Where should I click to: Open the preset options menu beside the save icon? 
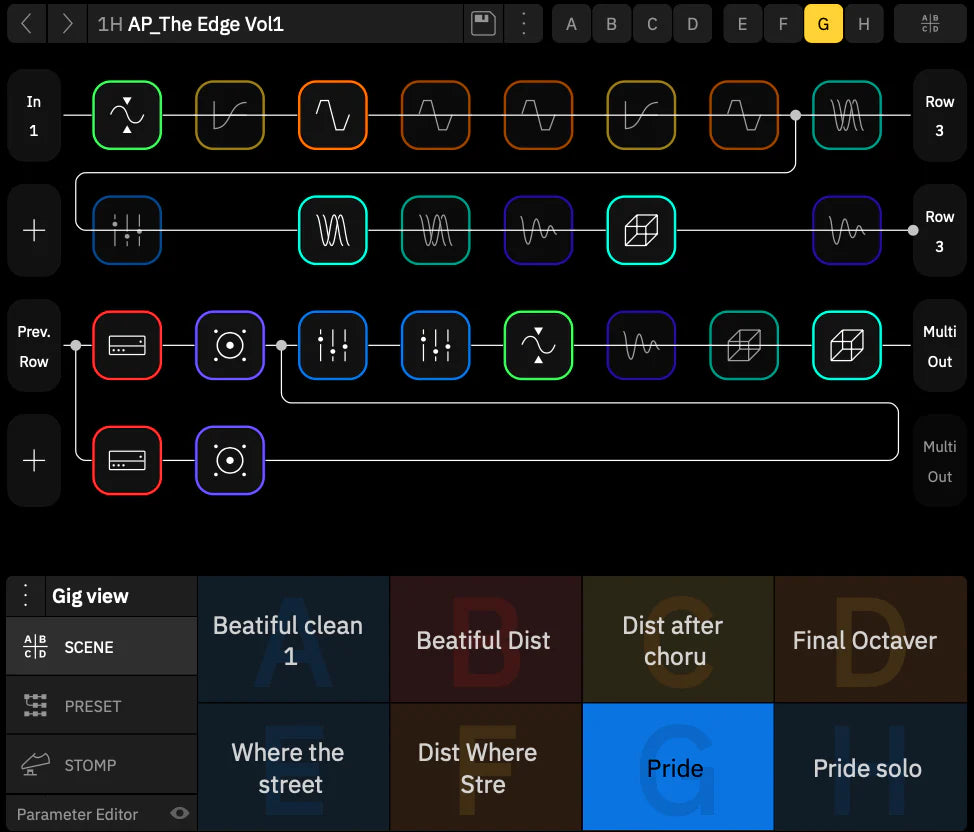pos(523,23)
